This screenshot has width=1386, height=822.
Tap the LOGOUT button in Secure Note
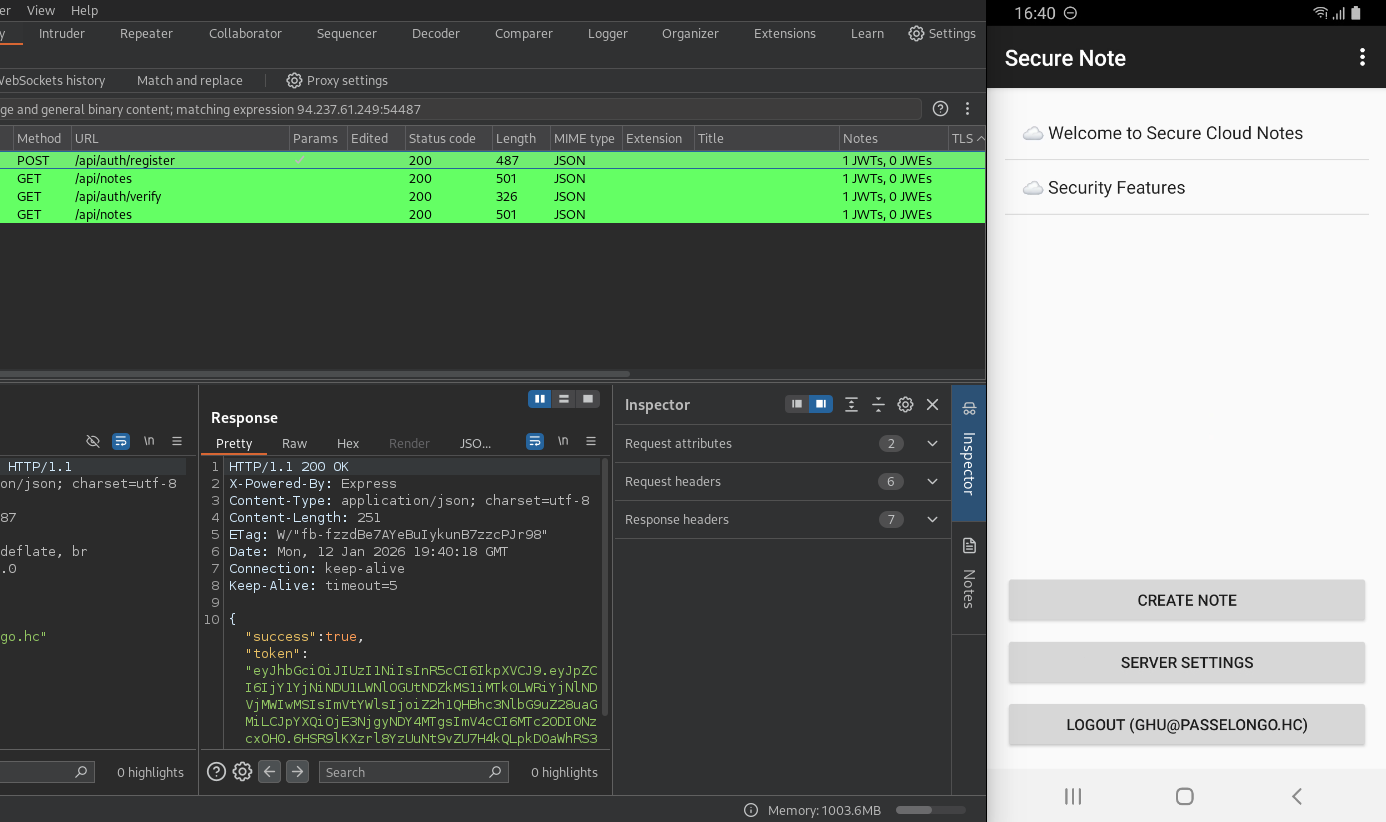pyautogui.click(x=1187, y=724)
